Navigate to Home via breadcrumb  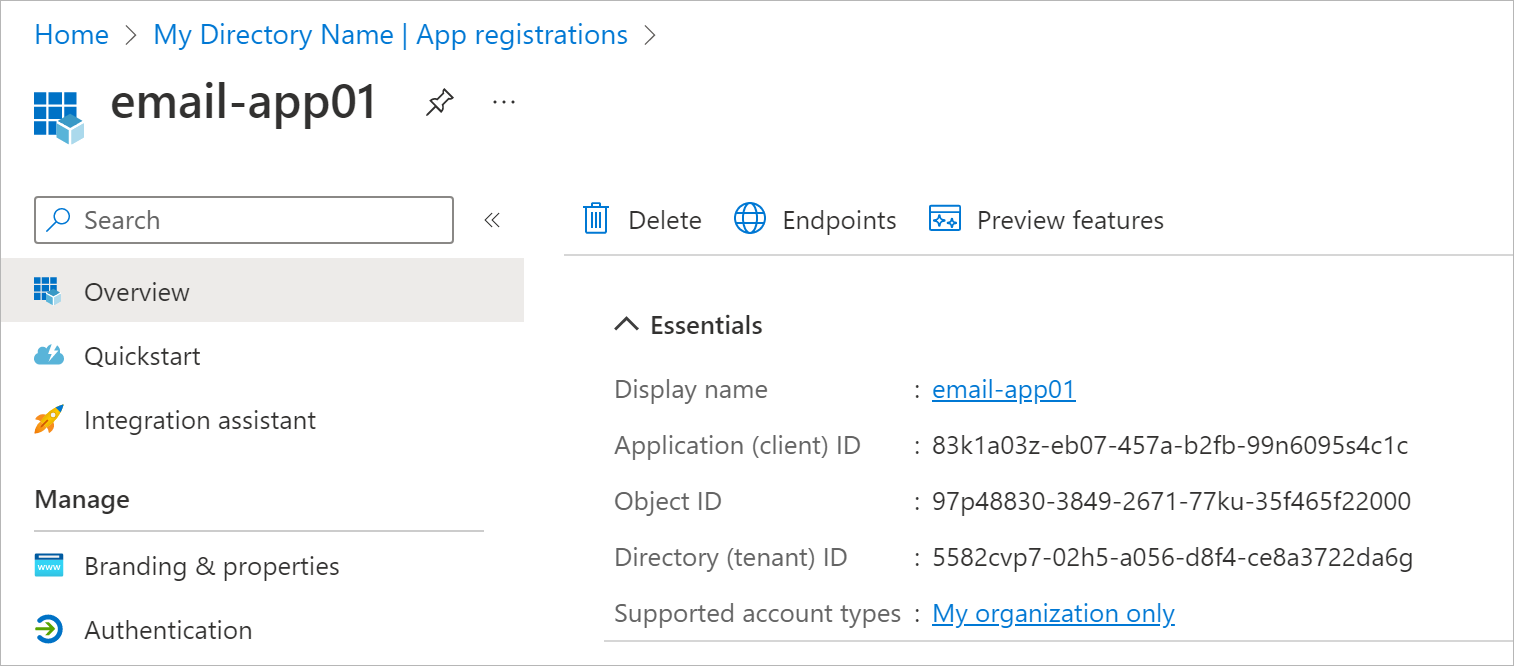click(x=71, y=34)
